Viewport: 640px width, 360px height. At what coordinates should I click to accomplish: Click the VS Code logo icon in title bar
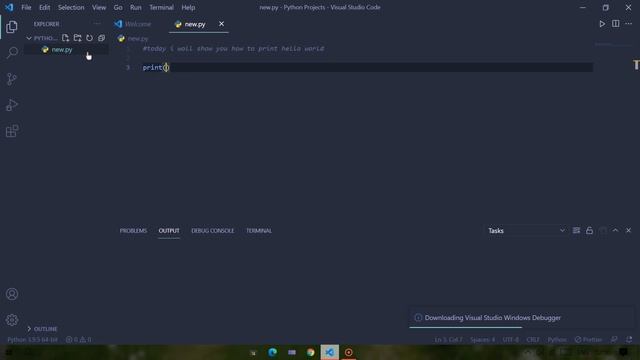click(9, 7)
